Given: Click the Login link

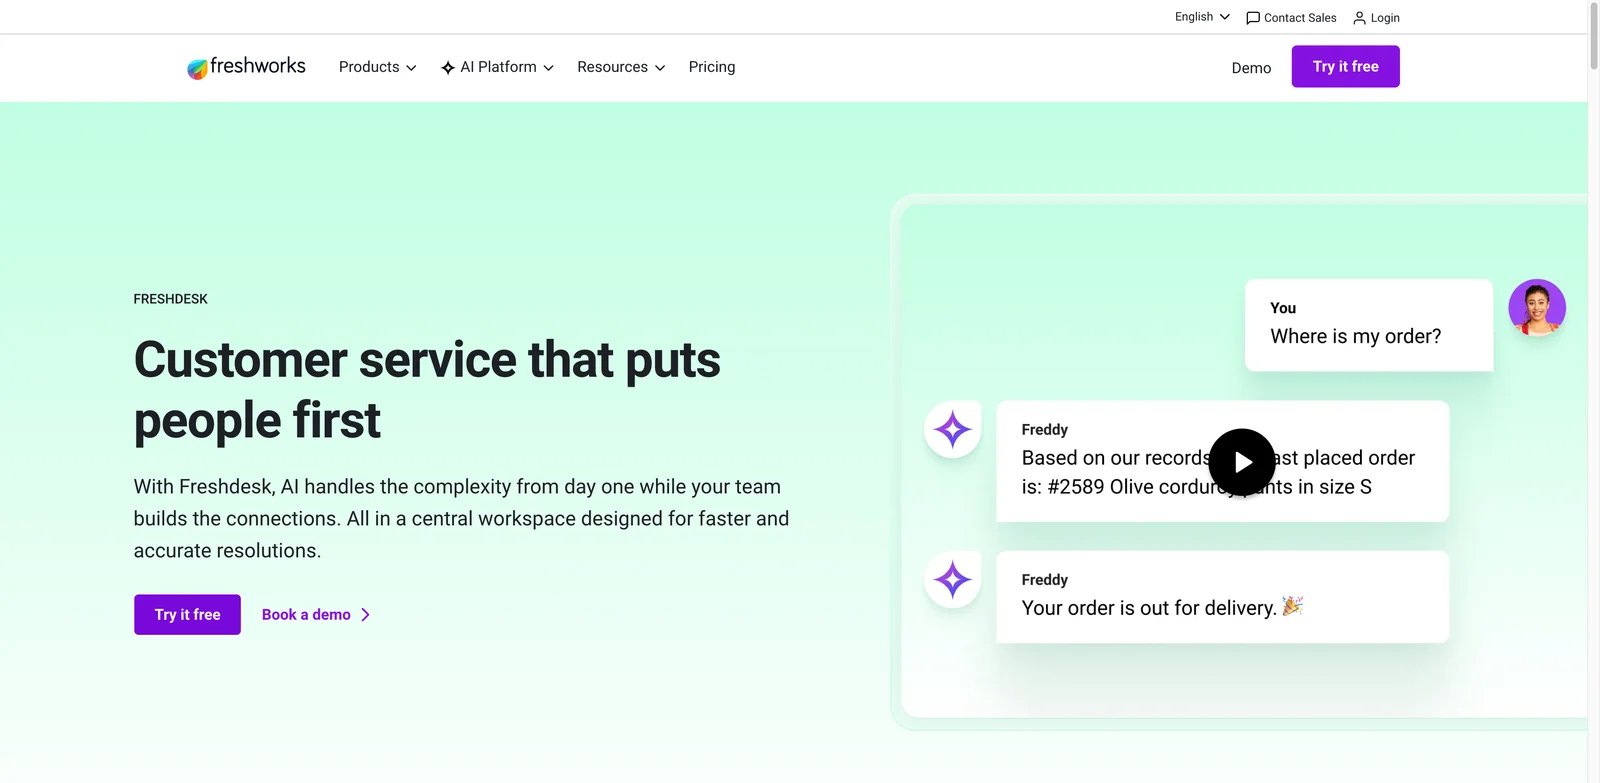Looking at the screenshot, I should tap(1376, 18).
